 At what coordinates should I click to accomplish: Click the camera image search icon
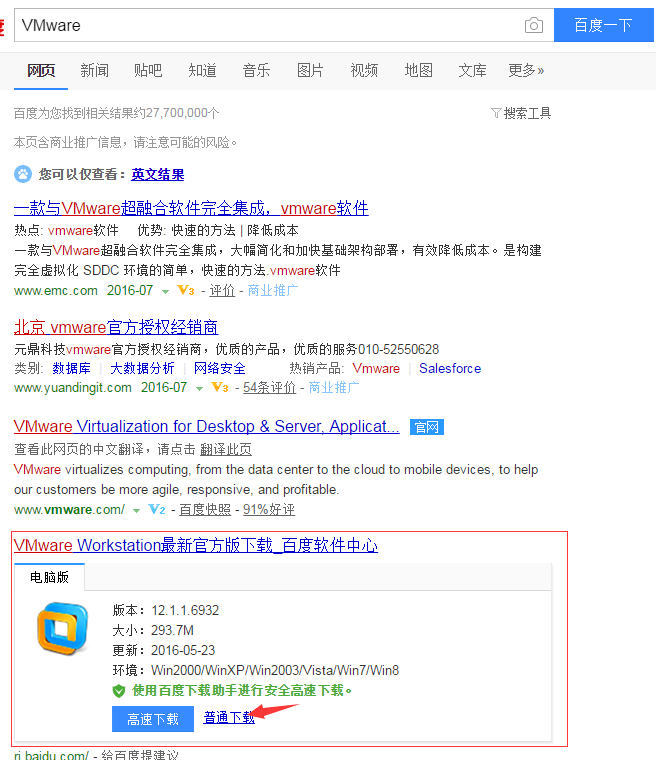[x=533, y=25]
